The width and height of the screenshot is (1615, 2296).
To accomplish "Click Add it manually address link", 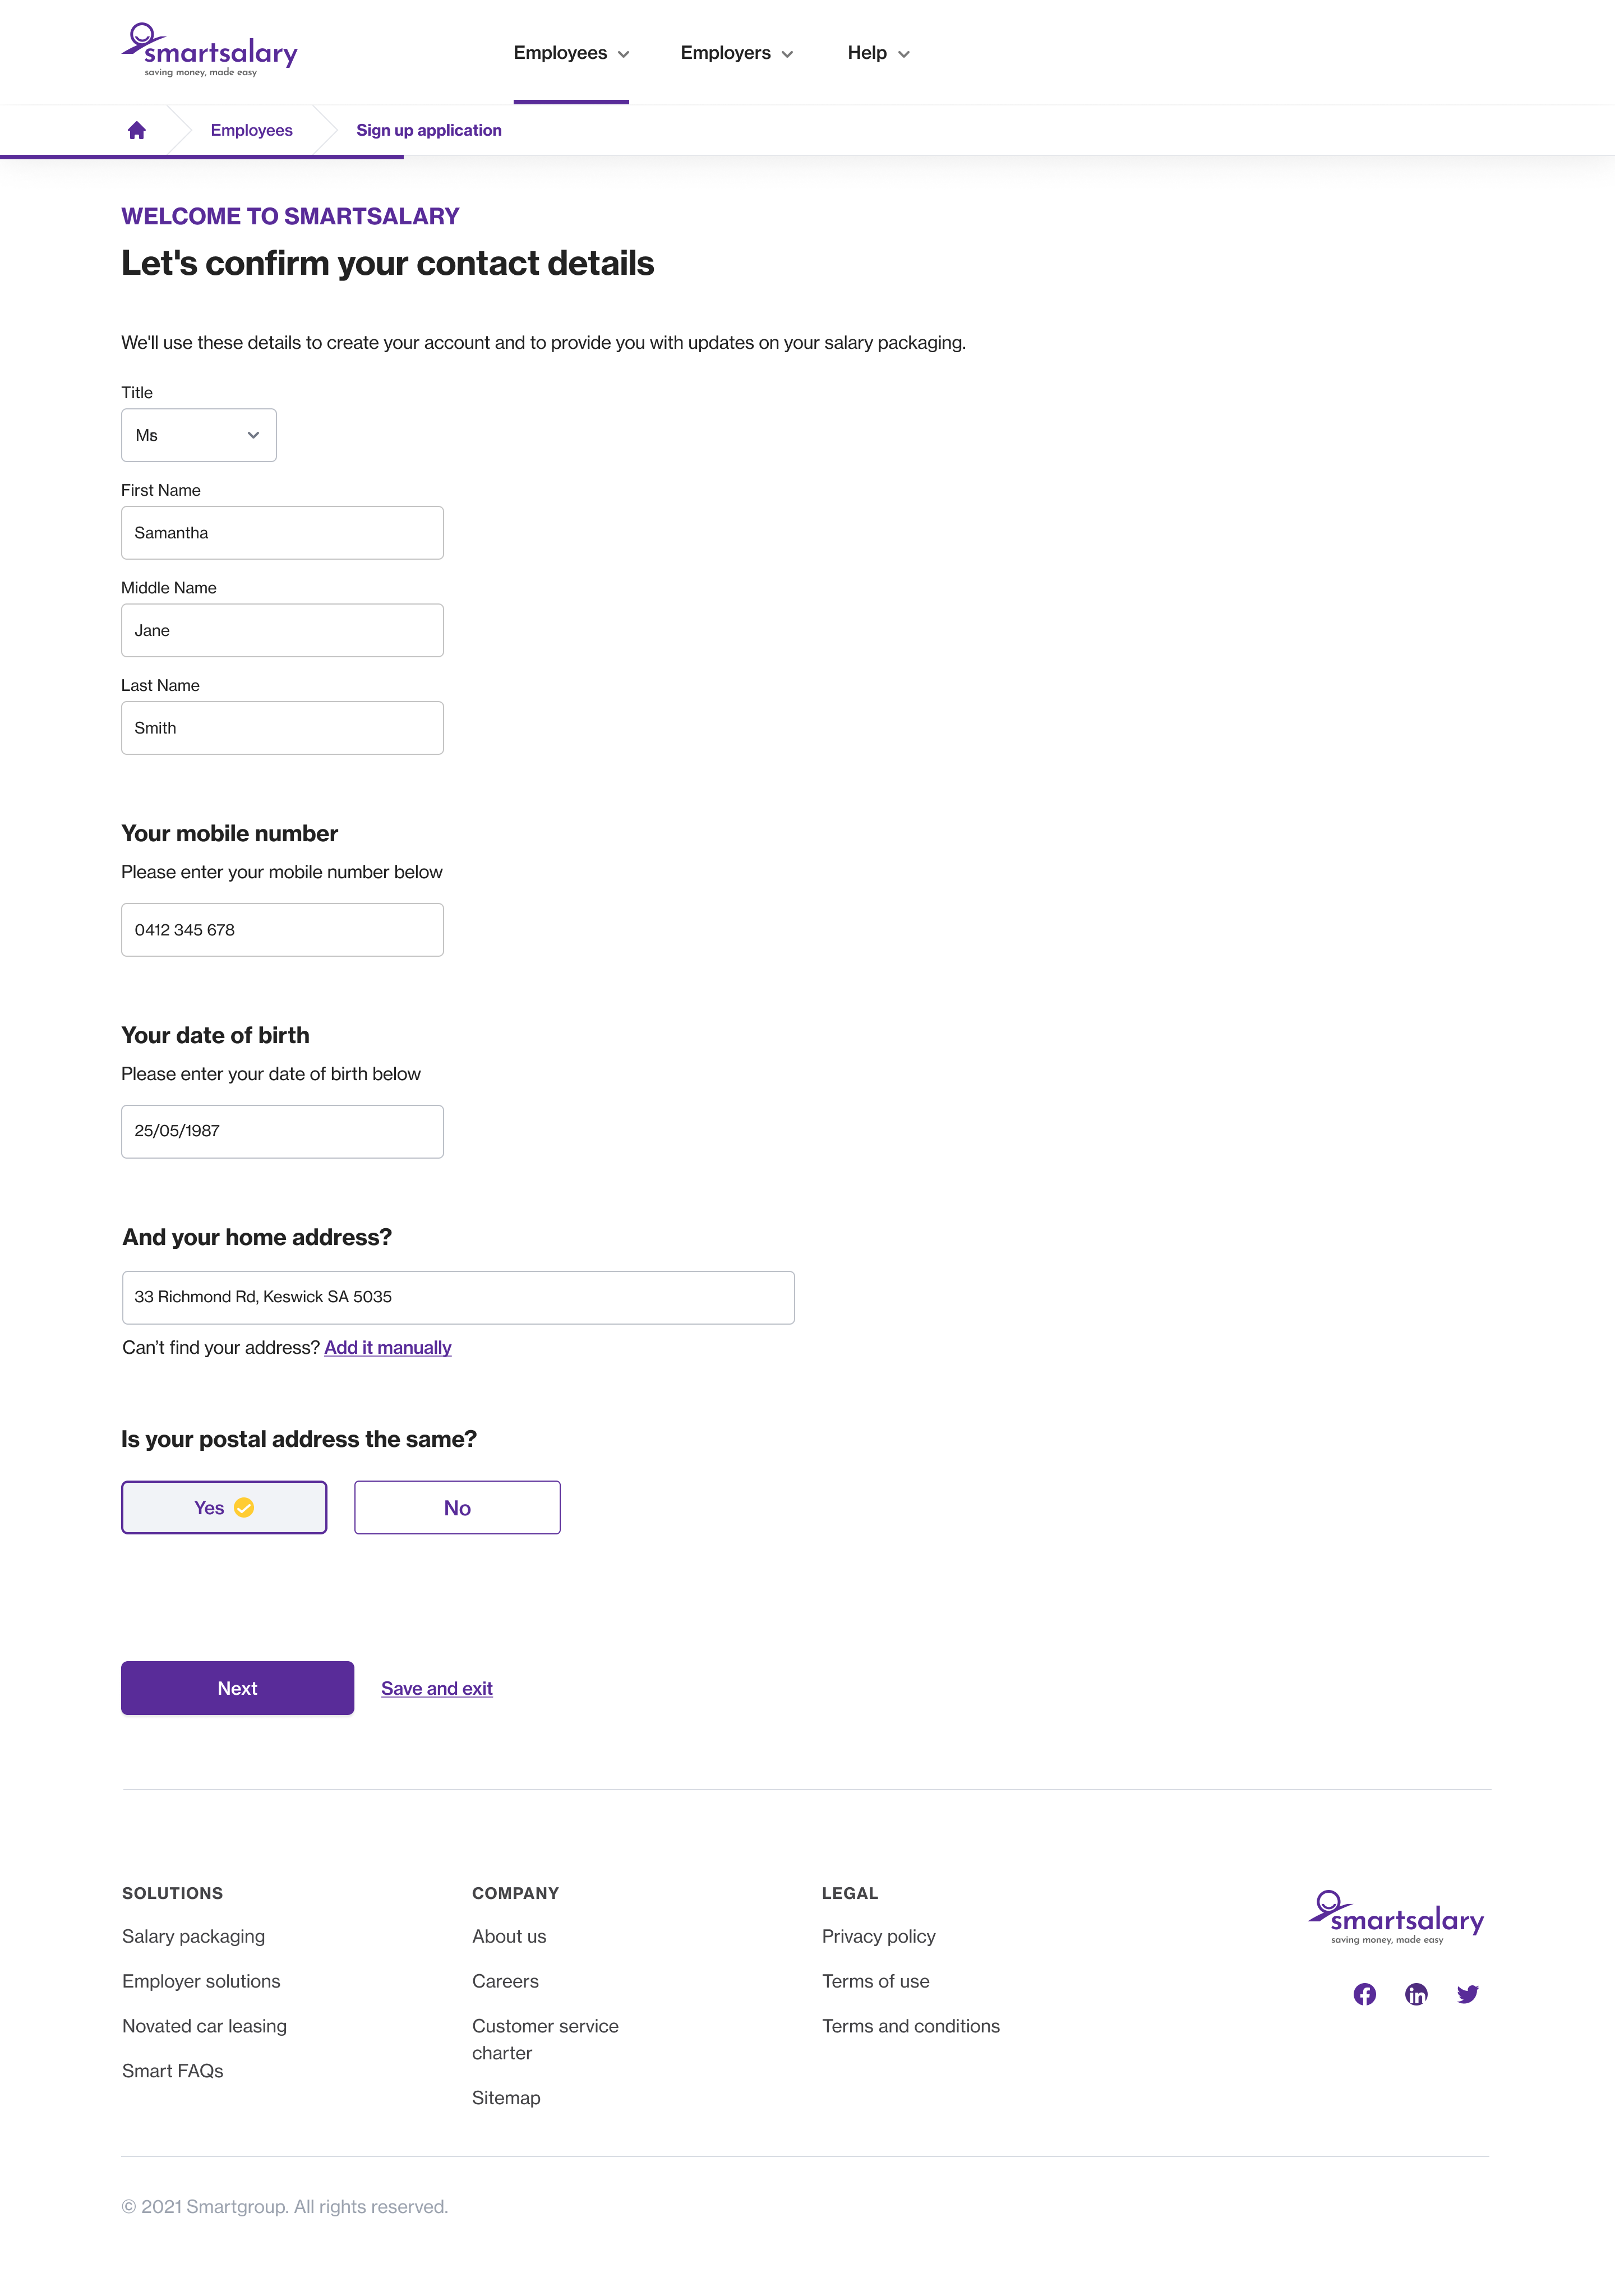I will pos(388,1347).
